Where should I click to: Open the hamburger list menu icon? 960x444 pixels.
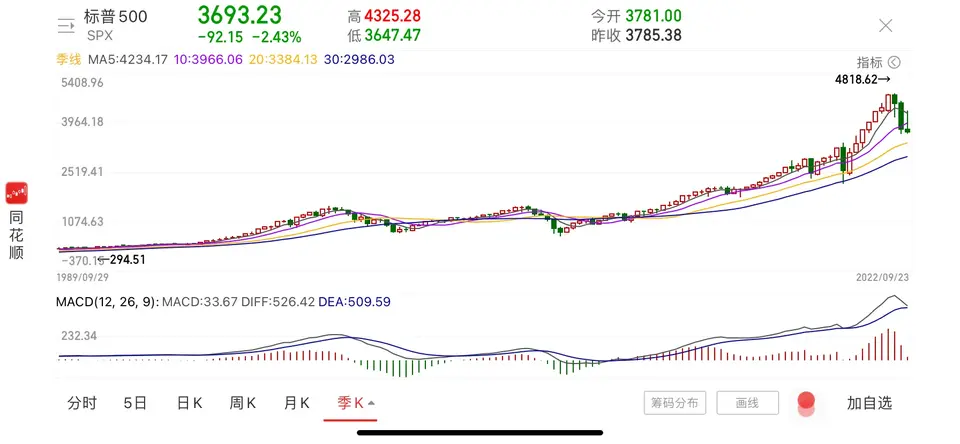66,25
